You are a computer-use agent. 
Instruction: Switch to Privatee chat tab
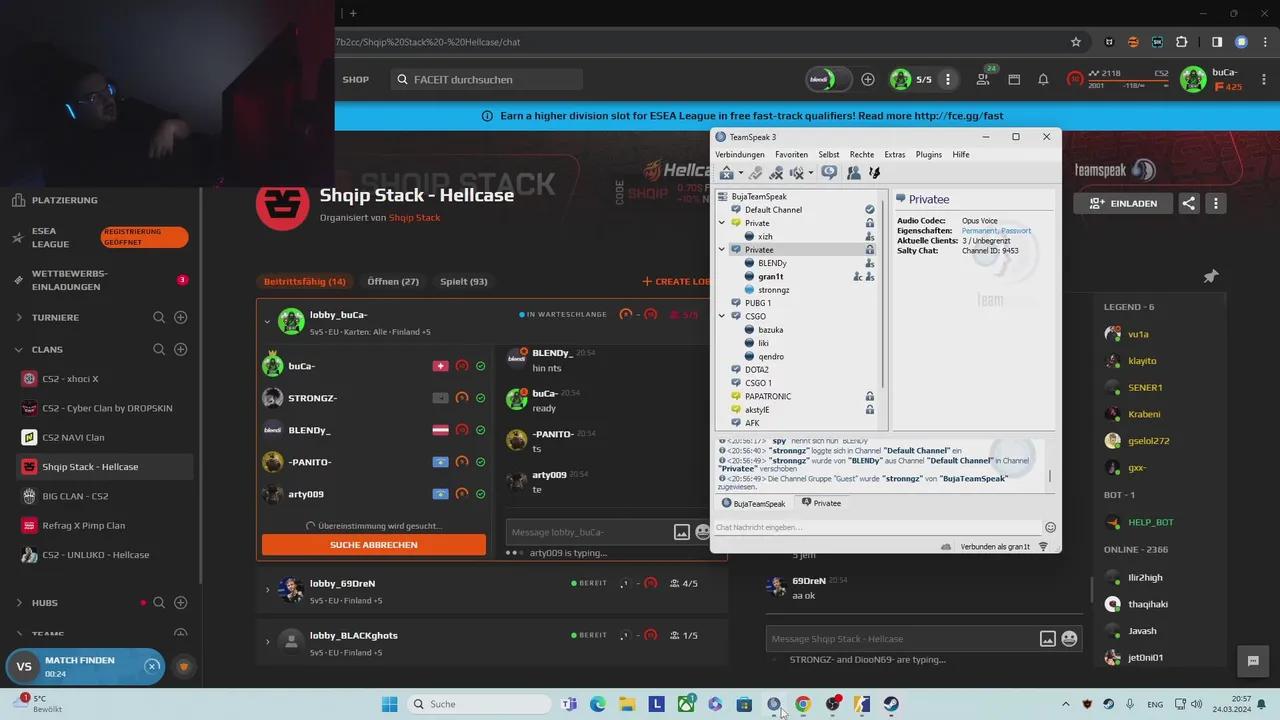click(821, 504)
